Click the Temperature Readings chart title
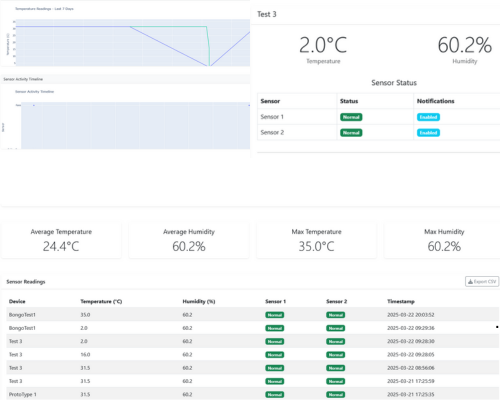 [x=44, y=9]
